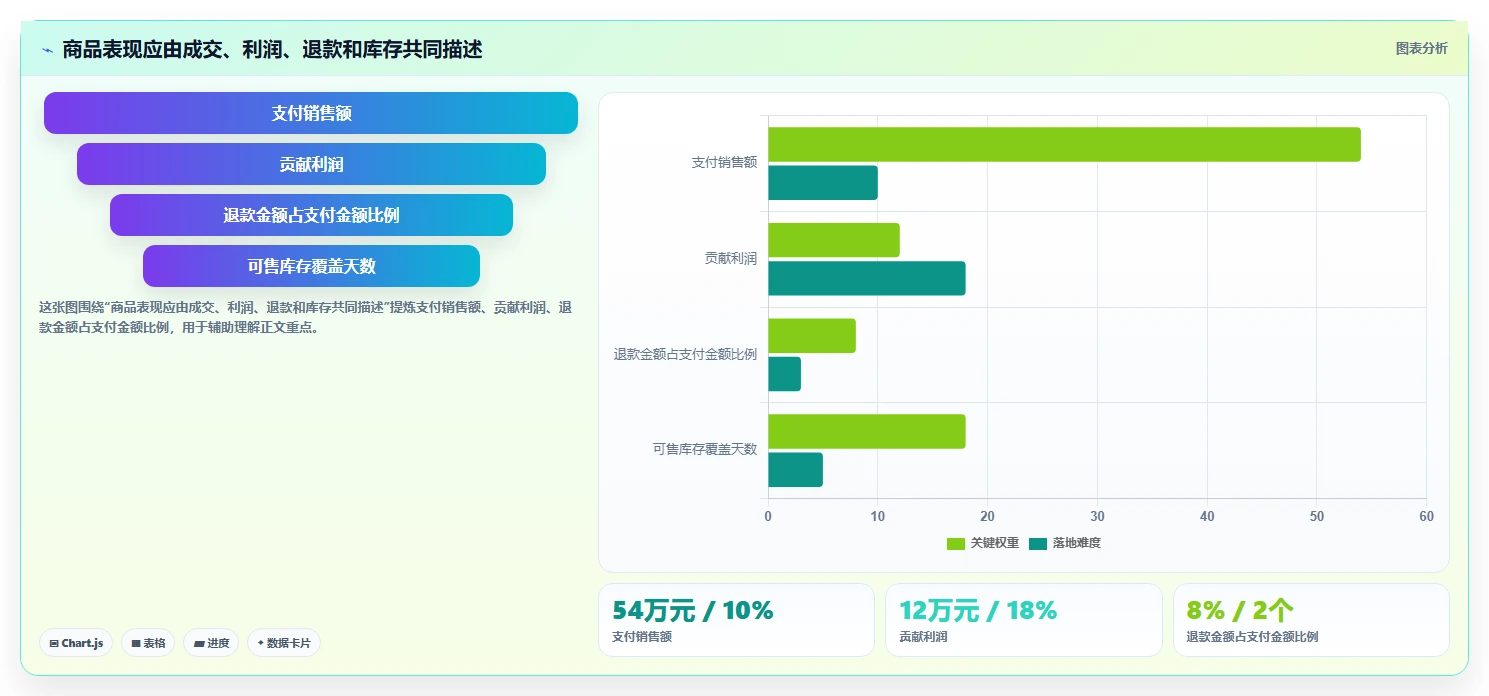Click the green 退款金额占支付金额比例 bar

[x=812, y=335]
